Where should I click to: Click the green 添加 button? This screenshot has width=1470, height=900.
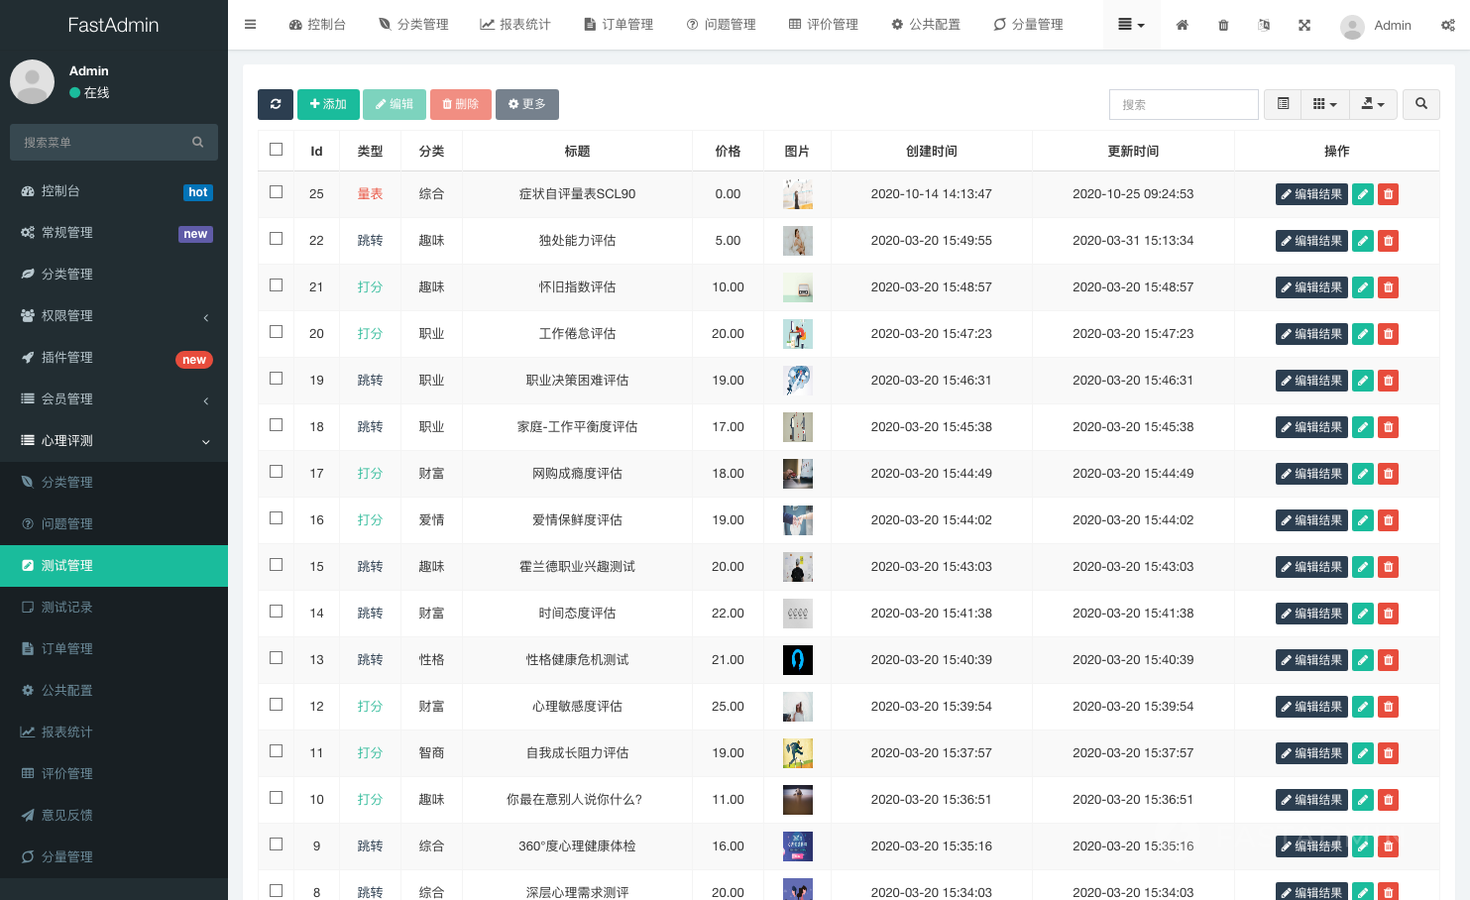pyautogui.click(x=328, y=104)
